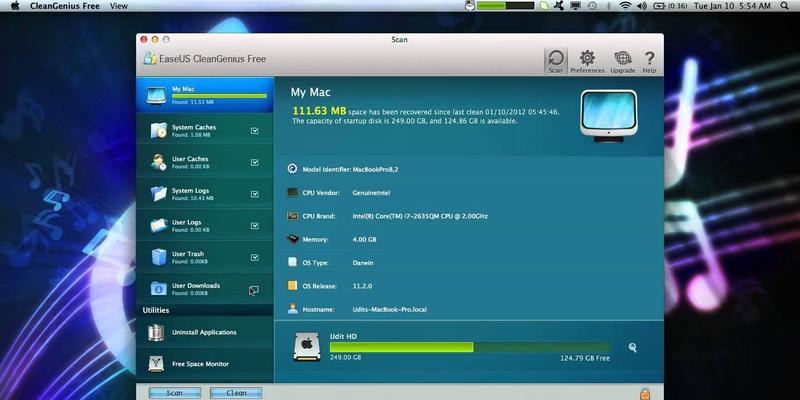Click the Udit HD usage bar
The image size is (800, 400).
coord(469,347)
